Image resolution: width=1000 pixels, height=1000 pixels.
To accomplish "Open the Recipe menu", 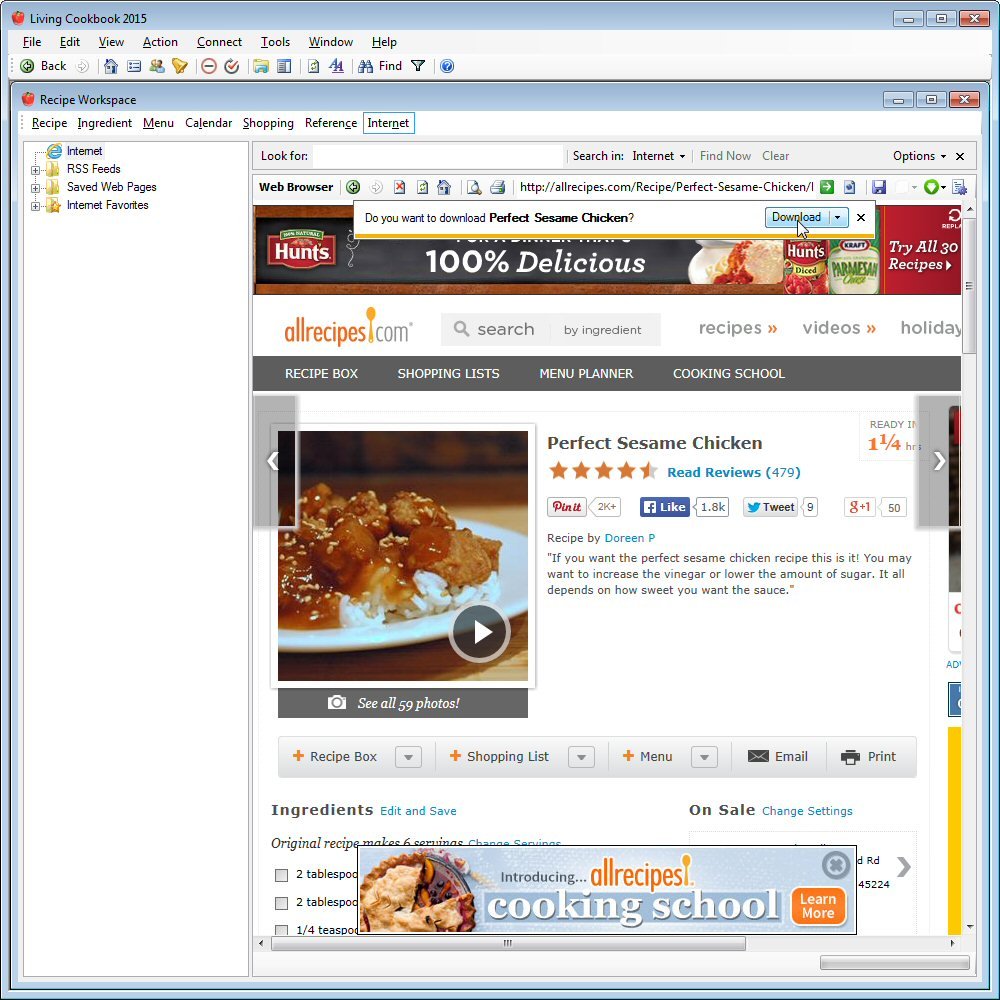I will tap(49, 123).
